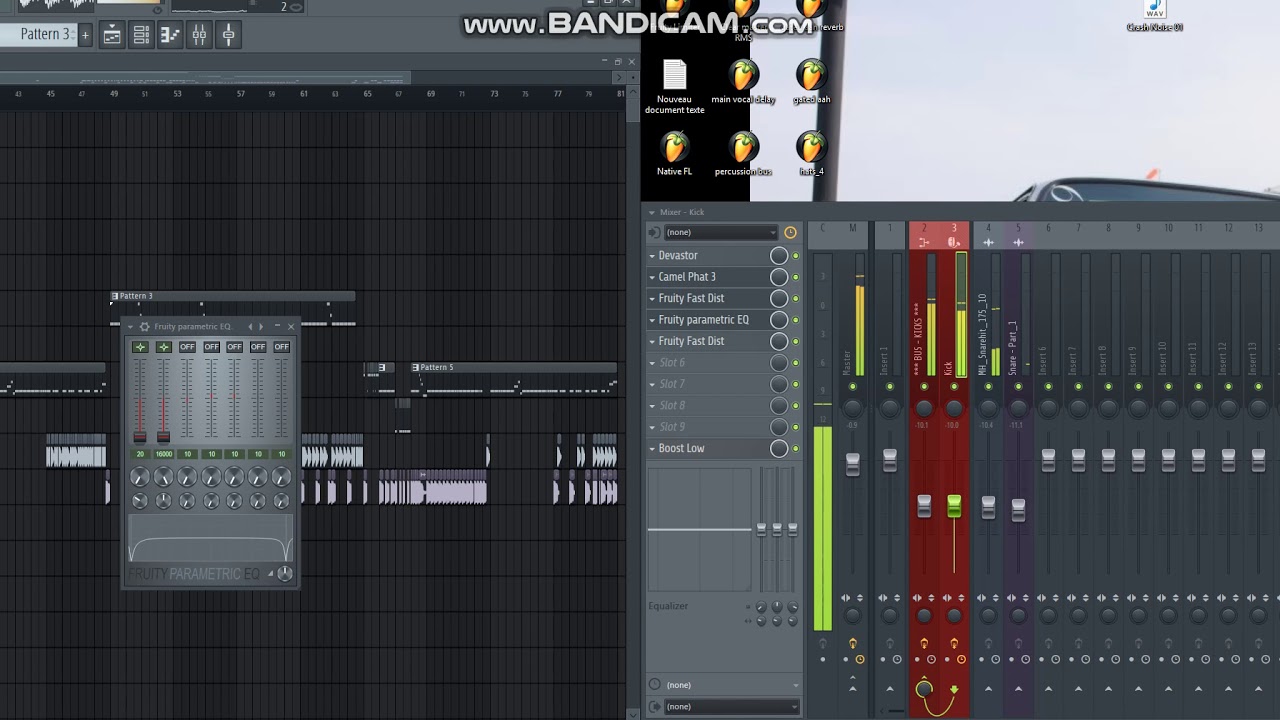Click the Kick track routing down arrow
Image resolution: width=1280 pixels, height=720 pixels.
tap(954, 689)
